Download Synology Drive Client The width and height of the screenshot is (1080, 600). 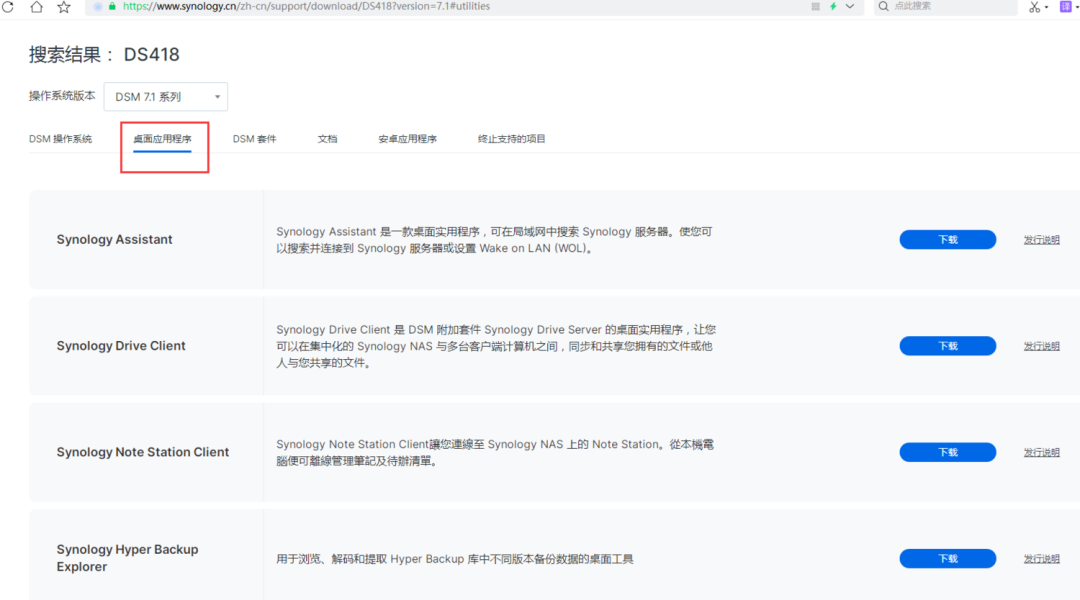point(947,346)
